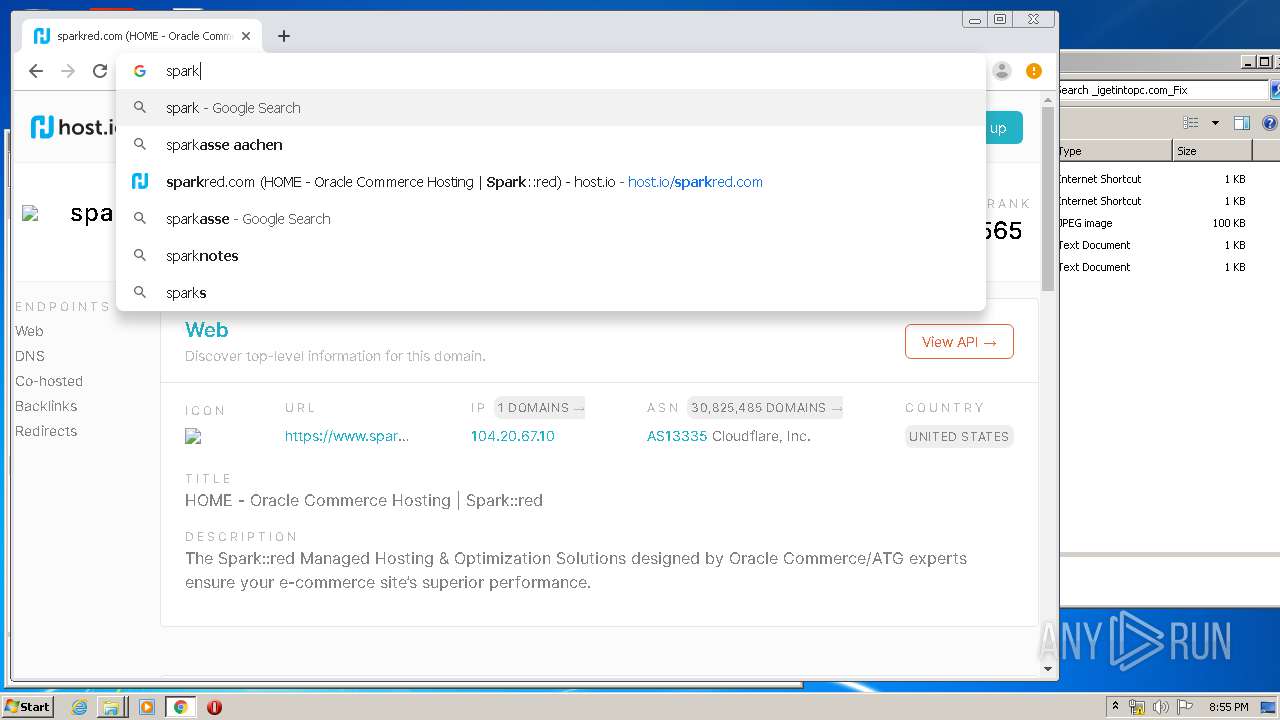This screenshot has width=1280, height=720.
Task: Open the host.io/sparkred.com history suggestion
Action: coord(551,182)
